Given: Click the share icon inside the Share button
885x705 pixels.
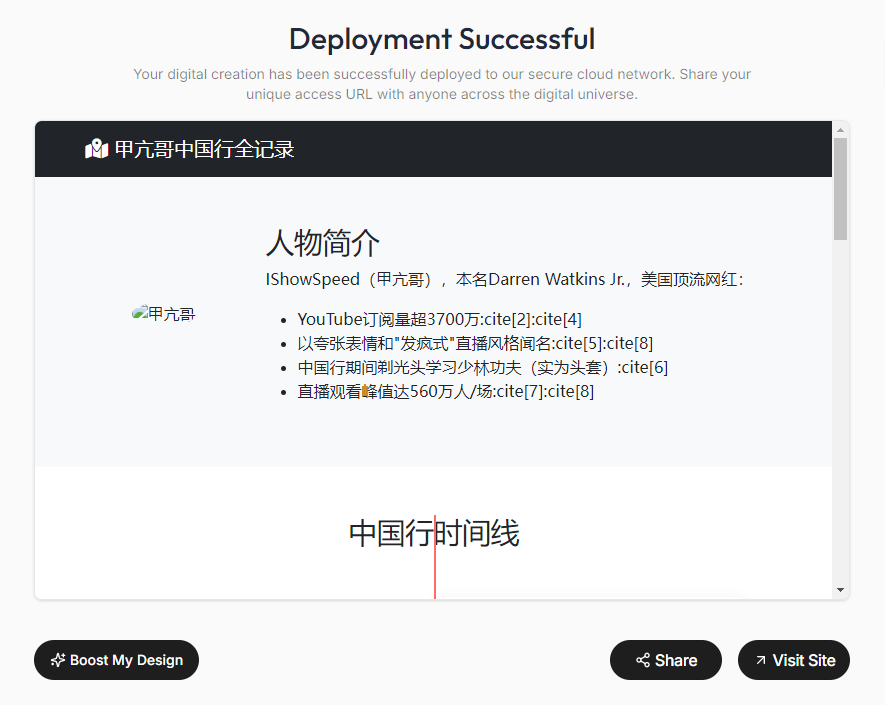Looking at the screenshot, I should click(643, 660).
